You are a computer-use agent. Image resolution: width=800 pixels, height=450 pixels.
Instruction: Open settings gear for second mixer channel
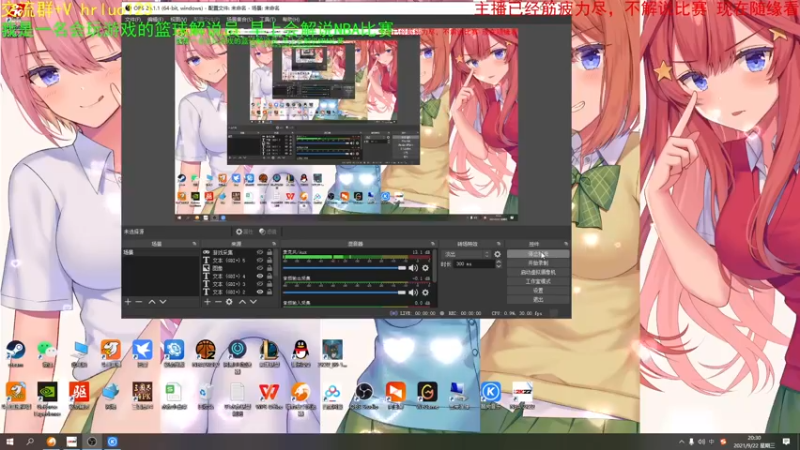pos(426,292)
